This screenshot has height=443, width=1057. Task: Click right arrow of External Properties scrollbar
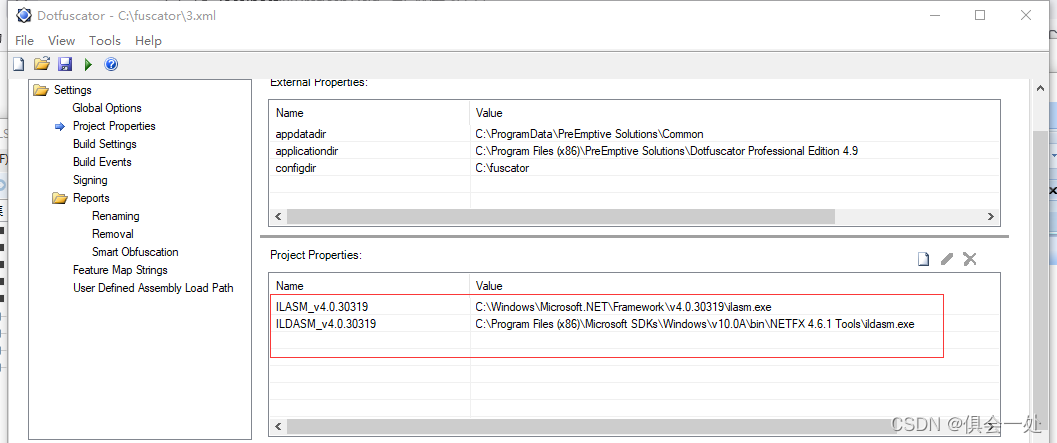[x=990, y=216]
